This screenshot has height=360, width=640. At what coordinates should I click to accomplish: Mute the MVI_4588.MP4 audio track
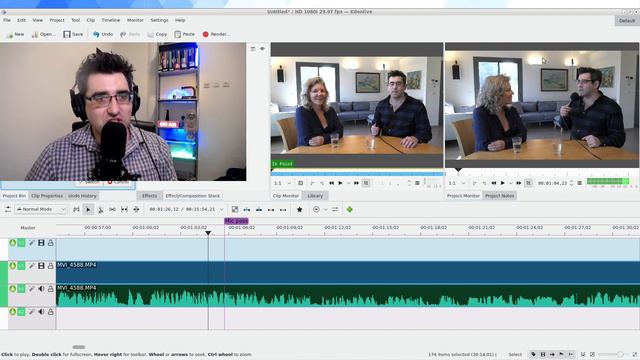coord(41,289)
